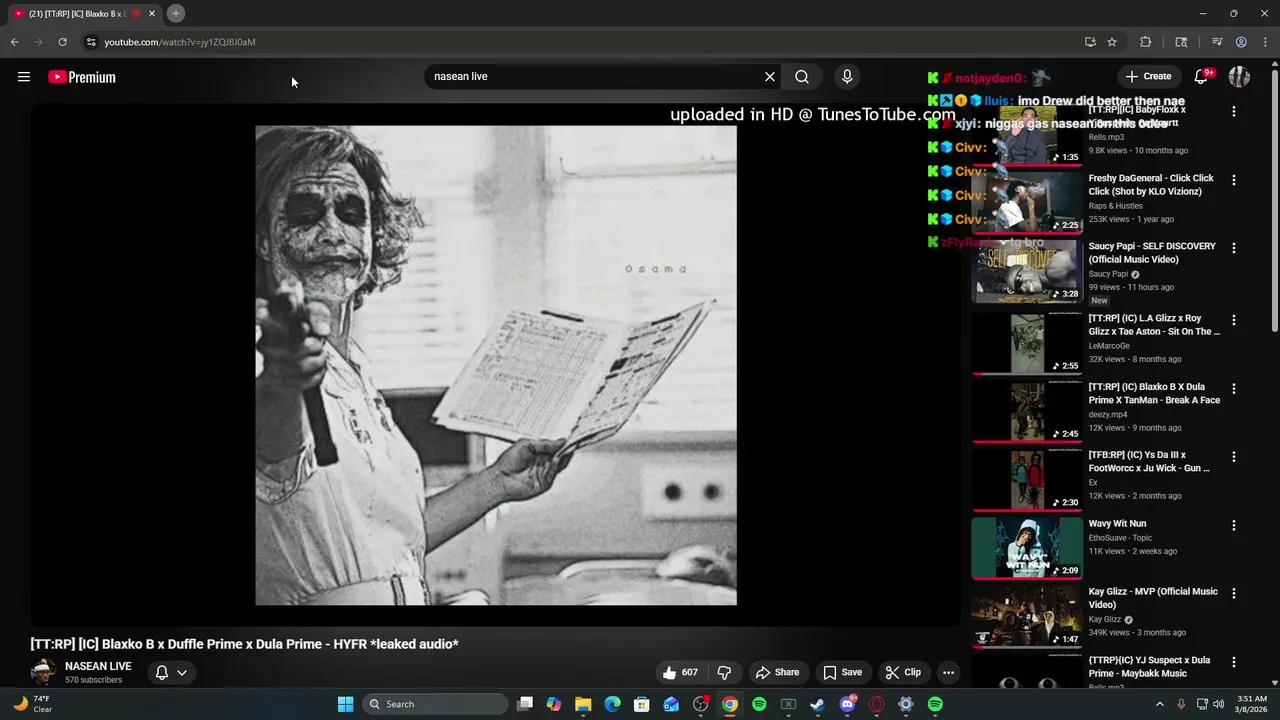
Task: Click the Joker video player image
Action: pyautogui.click(x=496, y=365)
